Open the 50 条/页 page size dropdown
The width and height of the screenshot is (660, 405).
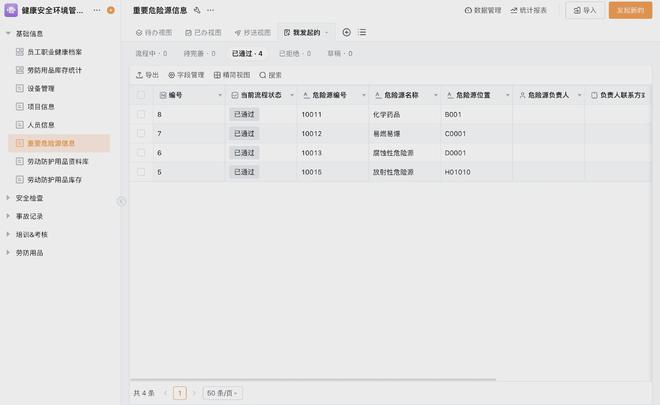pos(223,393)
